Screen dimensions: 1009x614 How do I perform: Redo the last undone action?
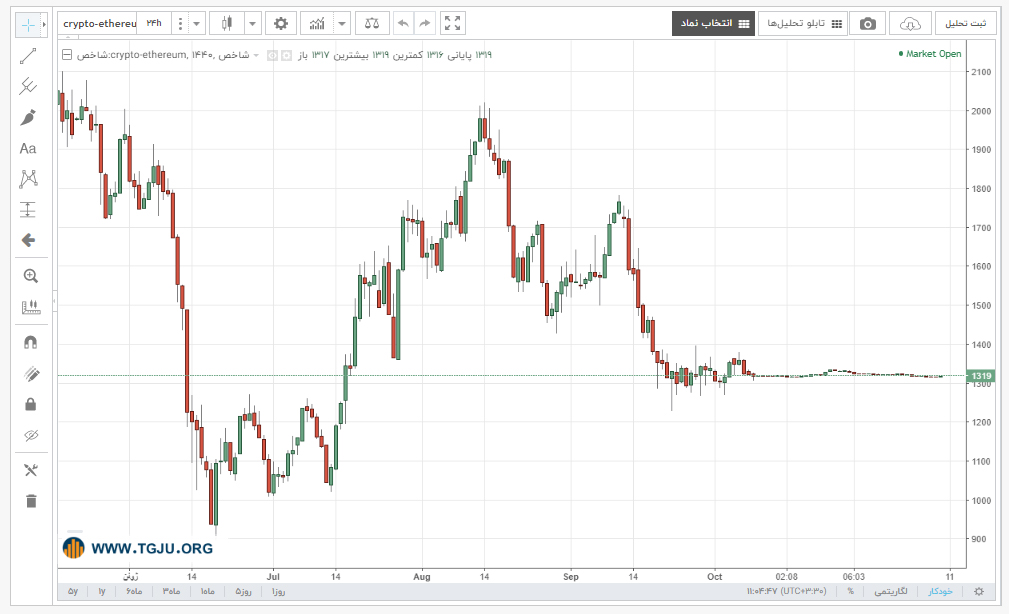(x=425, y=24)
